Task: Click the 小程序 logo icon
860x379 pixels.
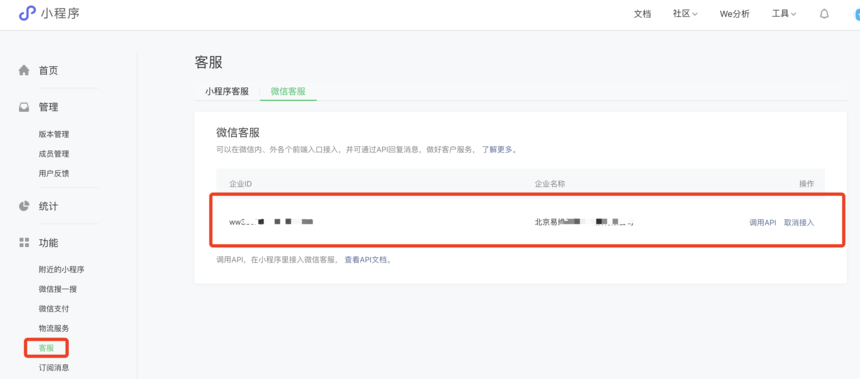Action: point(27,14)
